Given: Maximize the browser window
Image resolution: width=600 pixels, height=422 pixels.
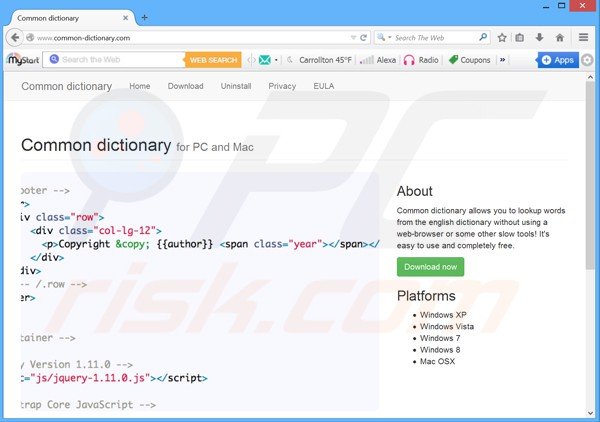Looking at the screenshot, I should pyautogui.click(x=561, y=6).
